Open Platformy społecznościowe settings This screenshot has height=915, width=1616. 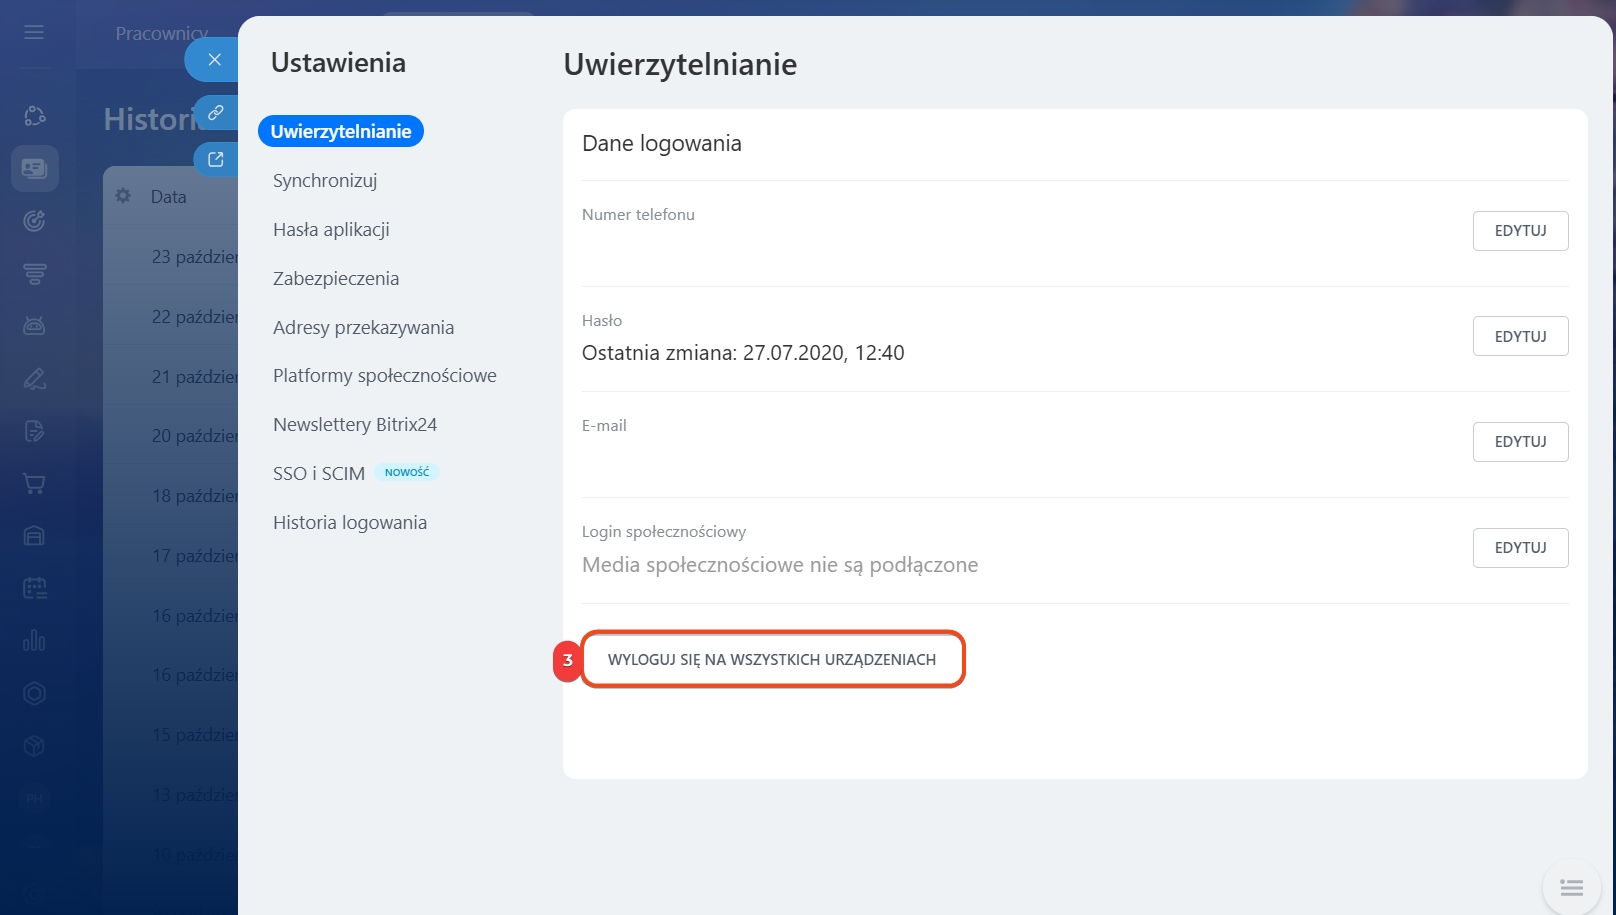click(x=385, y=376)
